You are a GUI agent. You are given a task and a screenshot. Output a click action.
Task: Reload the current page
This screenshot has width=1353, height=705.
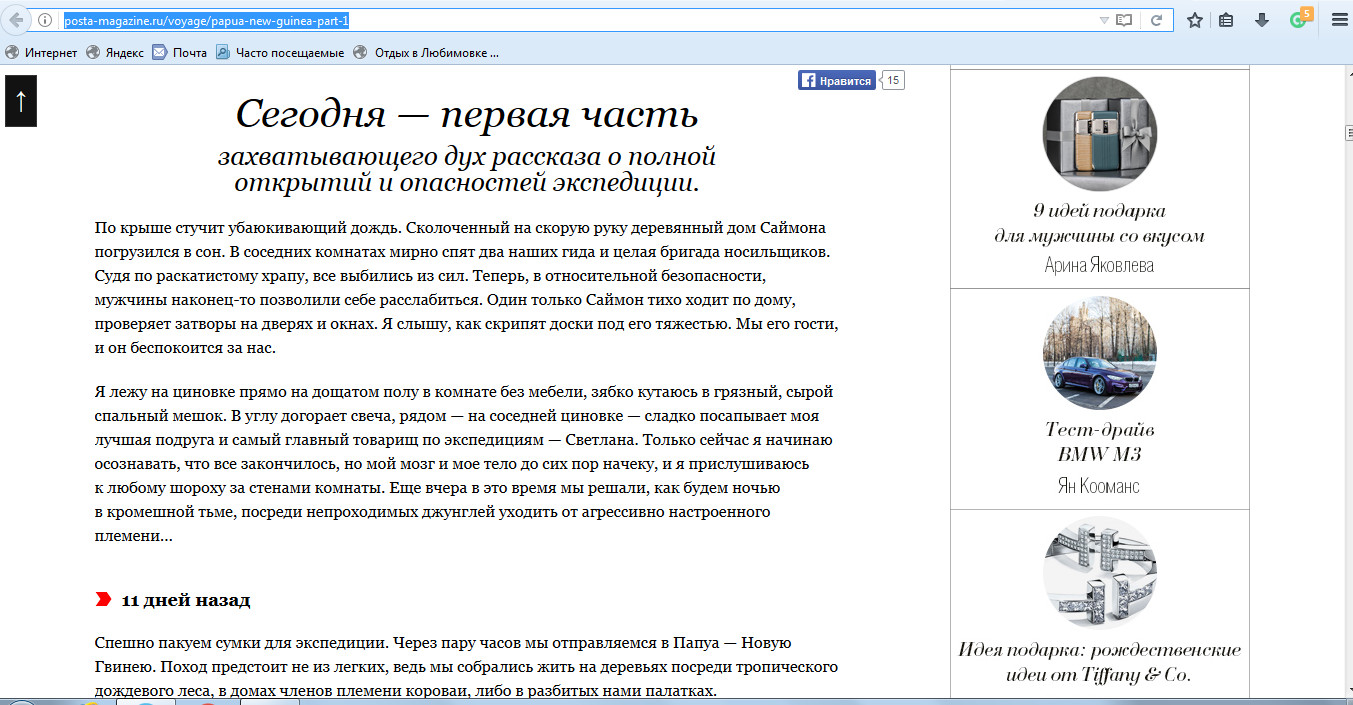(x=1156, y=20)
